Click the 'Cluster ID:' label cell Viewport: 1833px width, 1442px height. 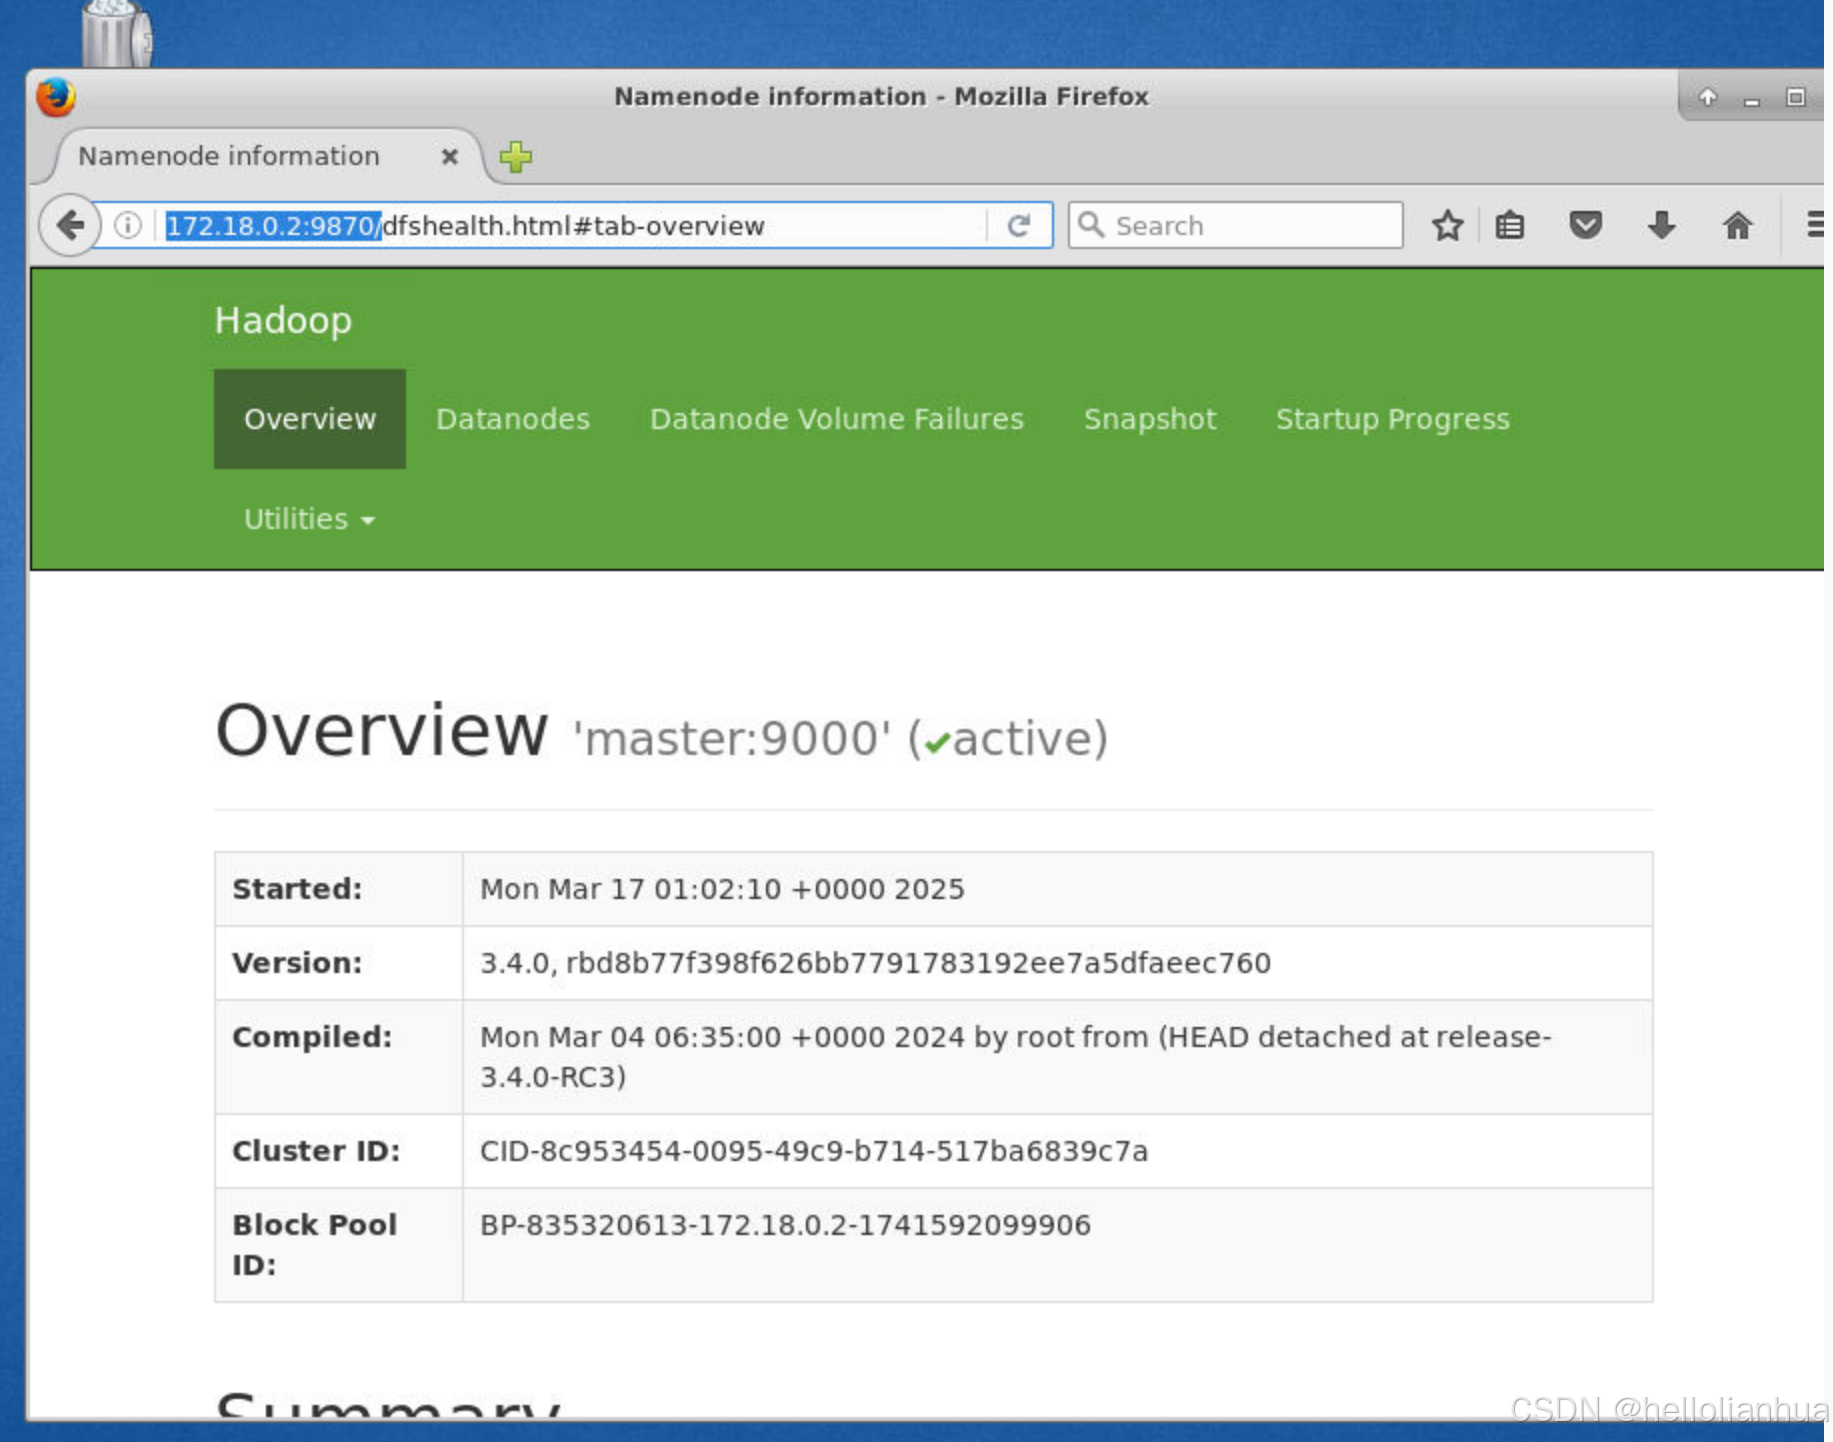pyautogui.click(x=338, y=1151)
